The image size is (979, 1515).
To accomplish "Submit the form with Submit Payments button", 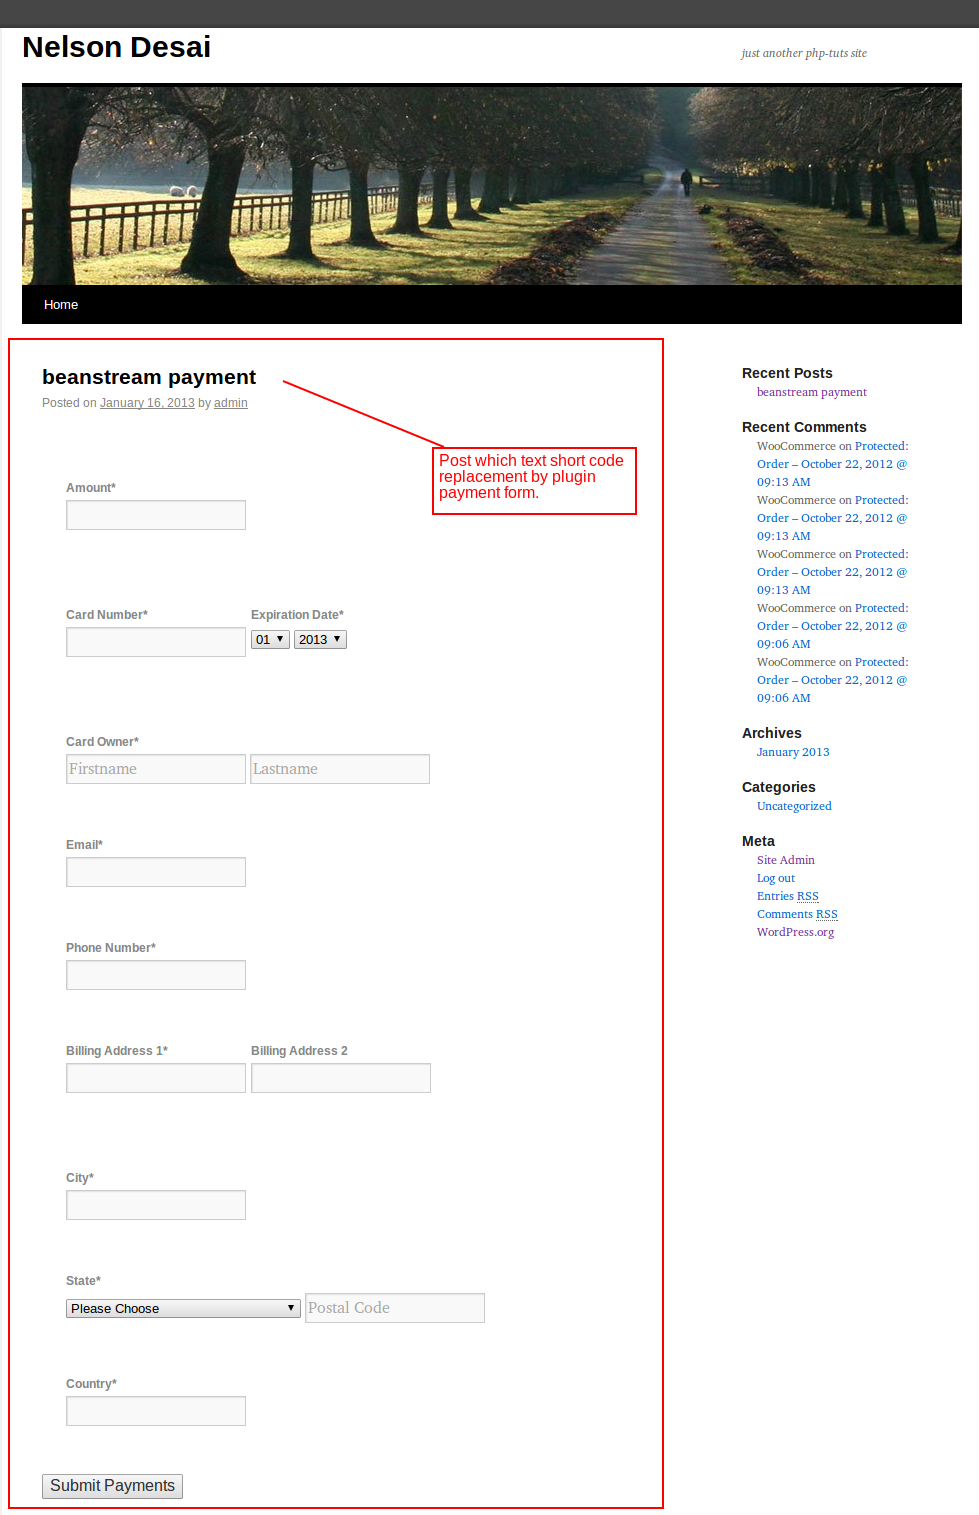I will (112, 1486).
